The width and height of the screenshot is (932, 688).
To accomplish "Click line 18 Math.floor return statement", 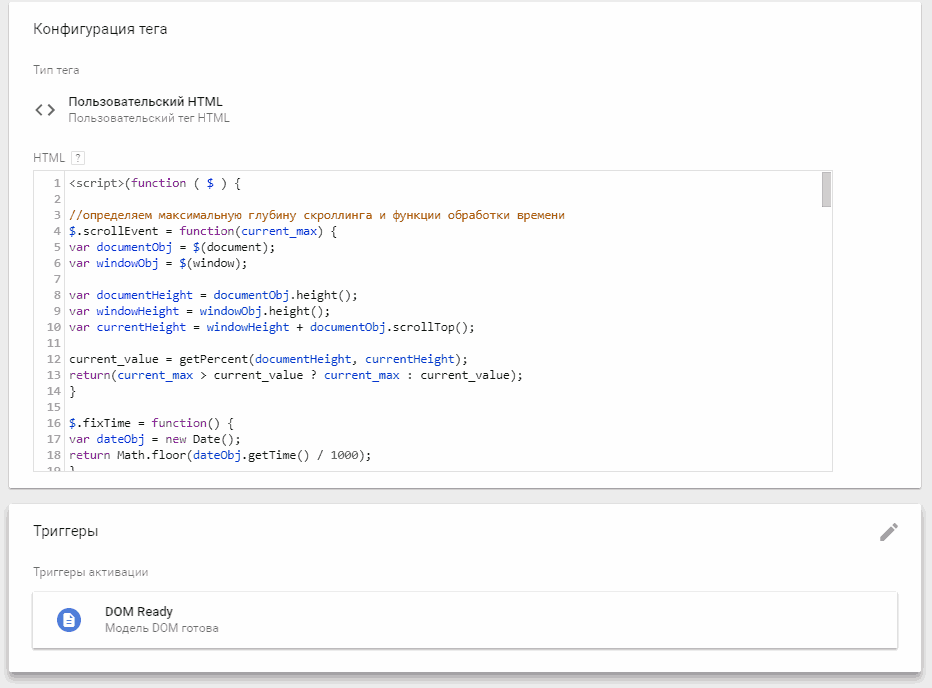I will (220, 455).
